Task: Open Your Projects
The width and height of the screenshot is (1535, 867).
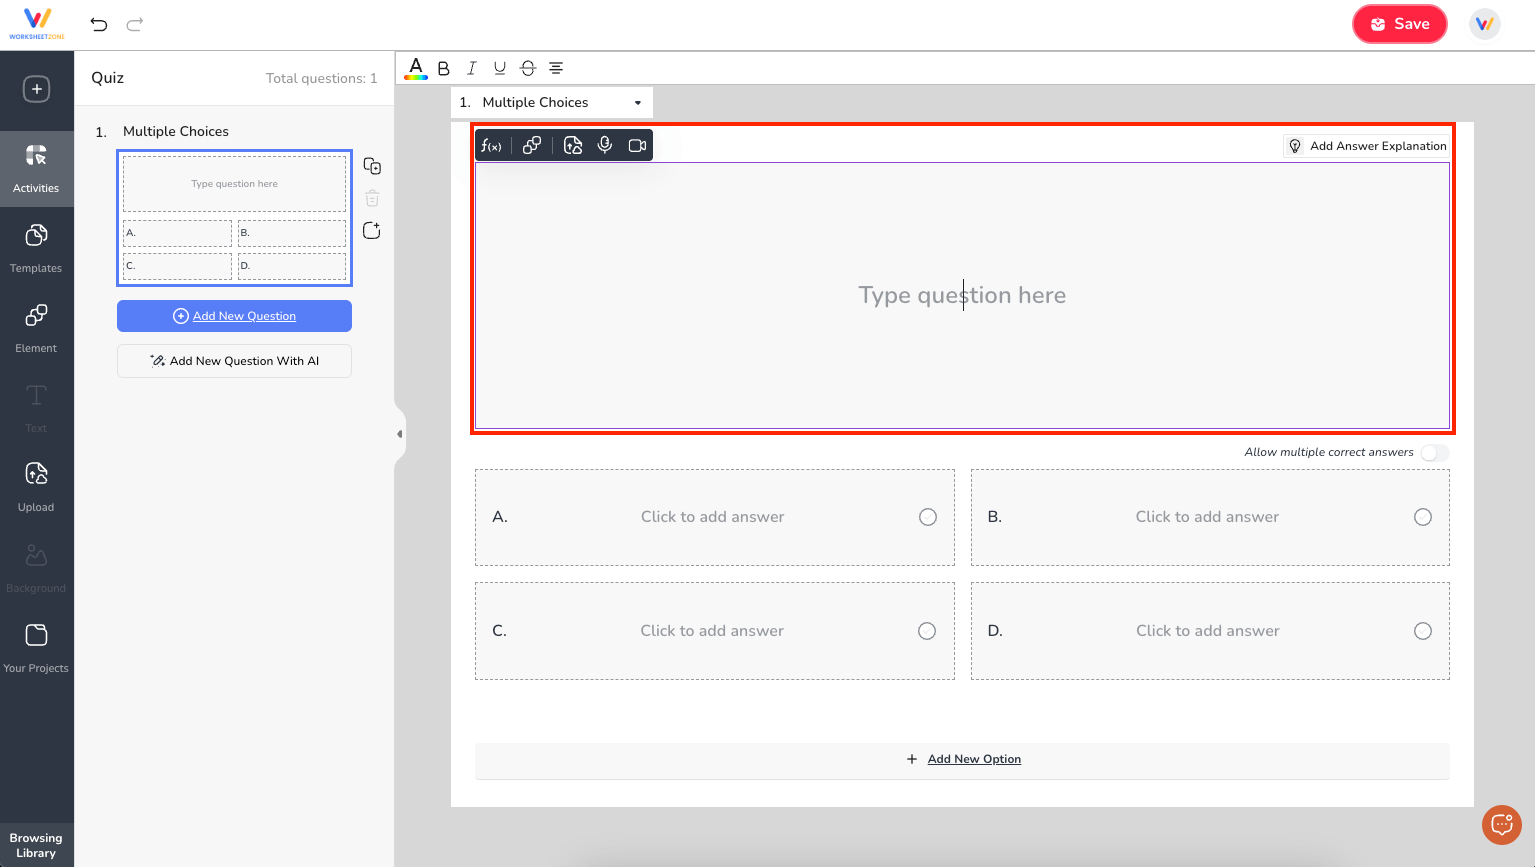Action: pyautogui.click(x=36, y=648)
